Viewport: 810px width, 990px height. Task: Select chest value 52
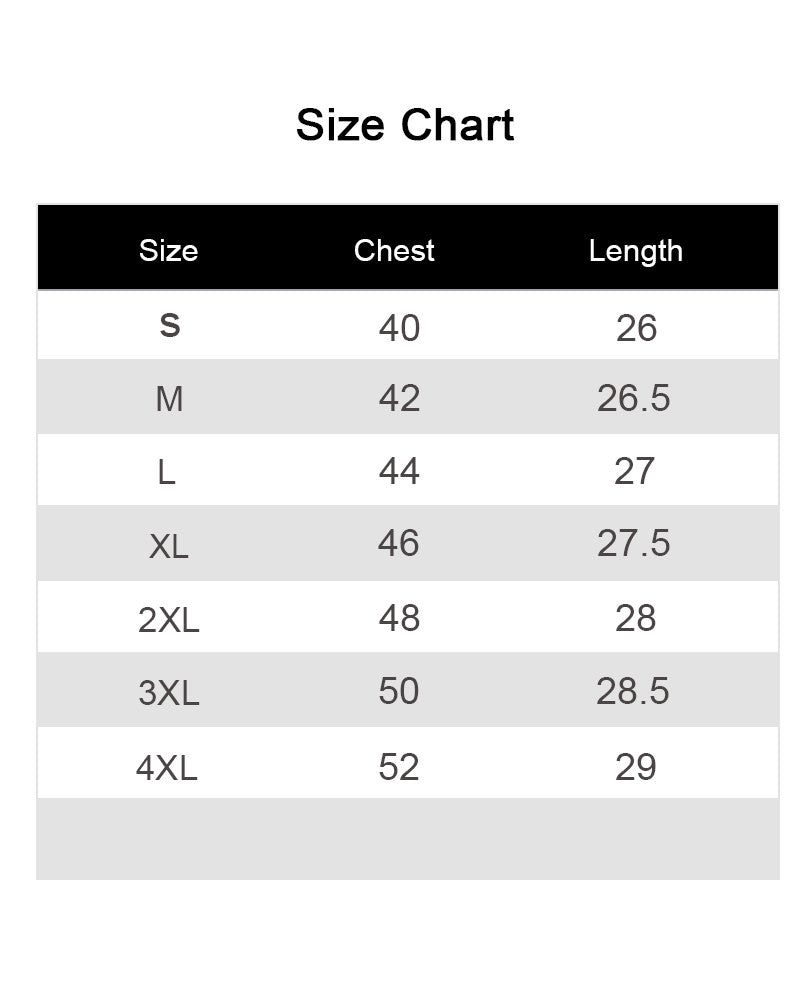point(398,768)
